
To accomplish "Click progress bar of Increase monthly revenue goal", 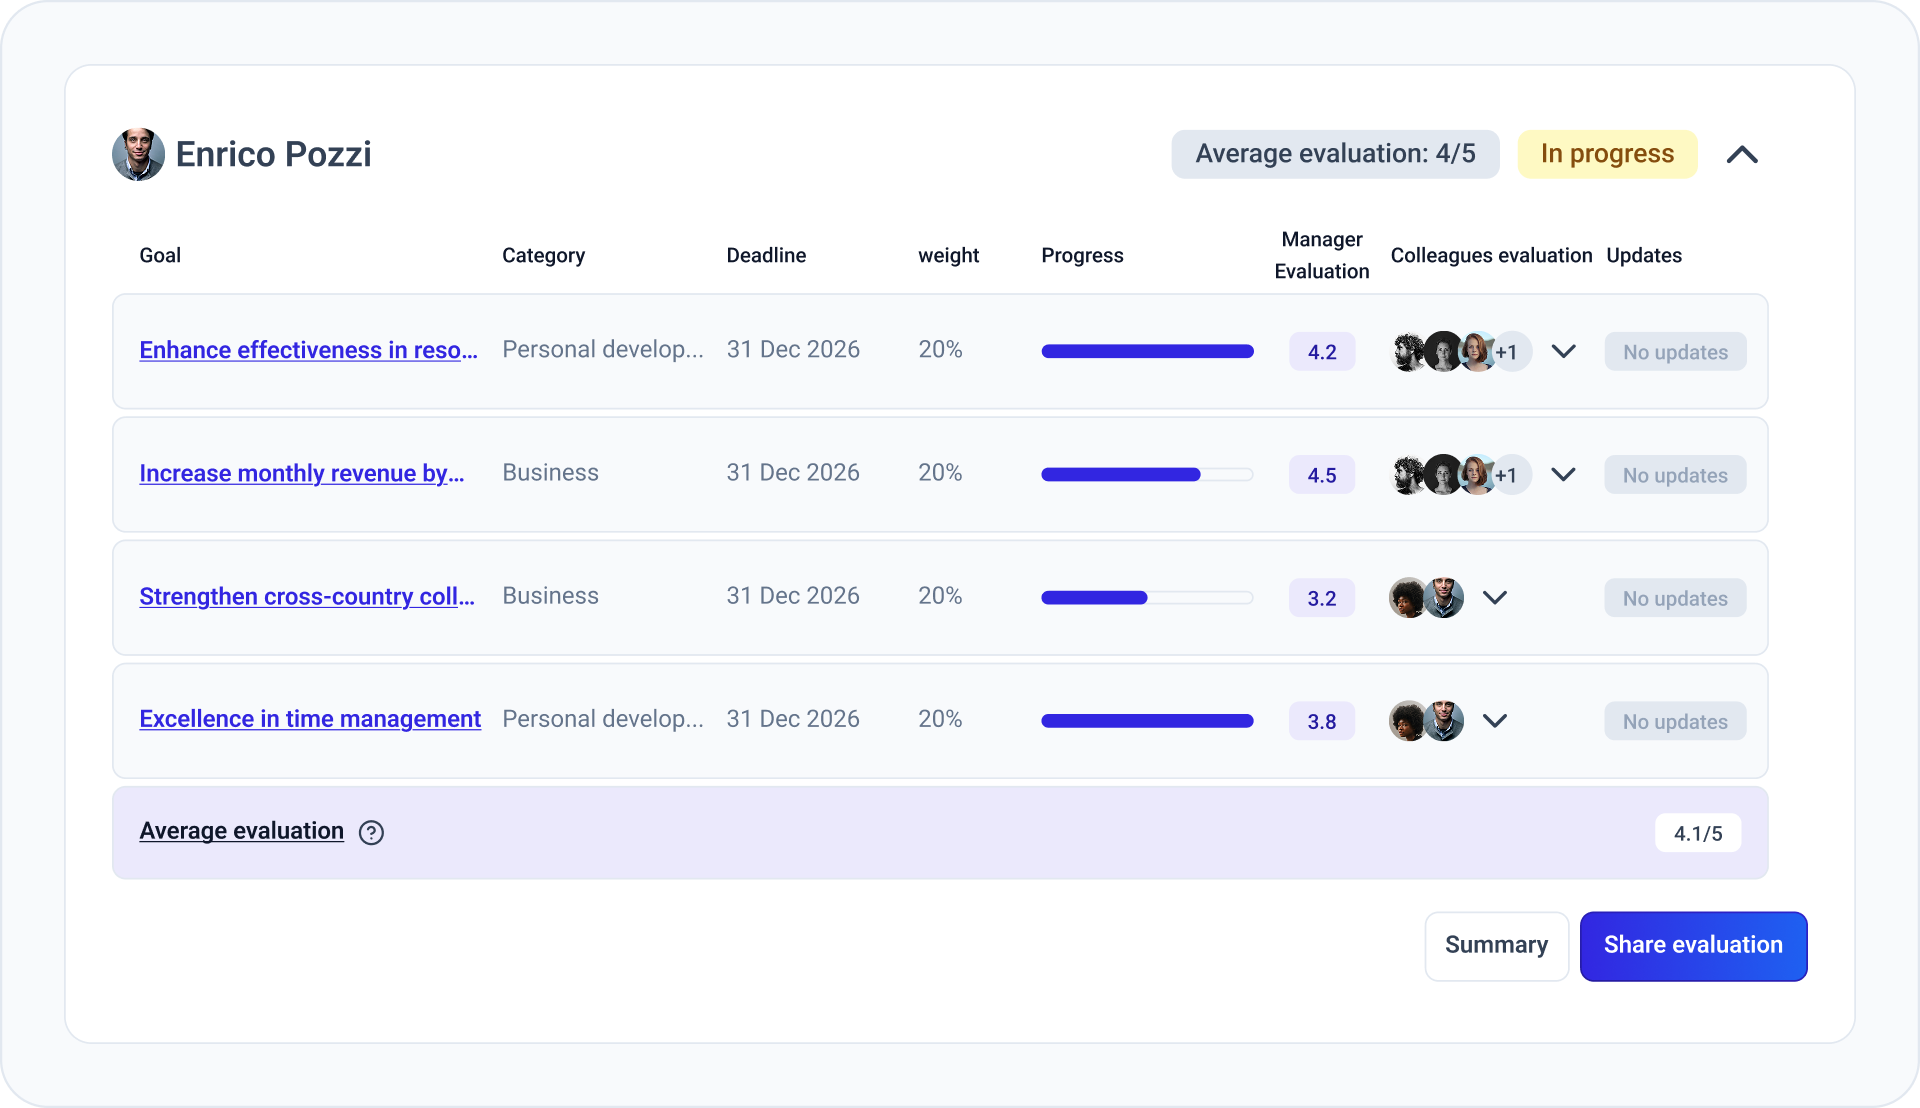I will tap(1147, 475).
